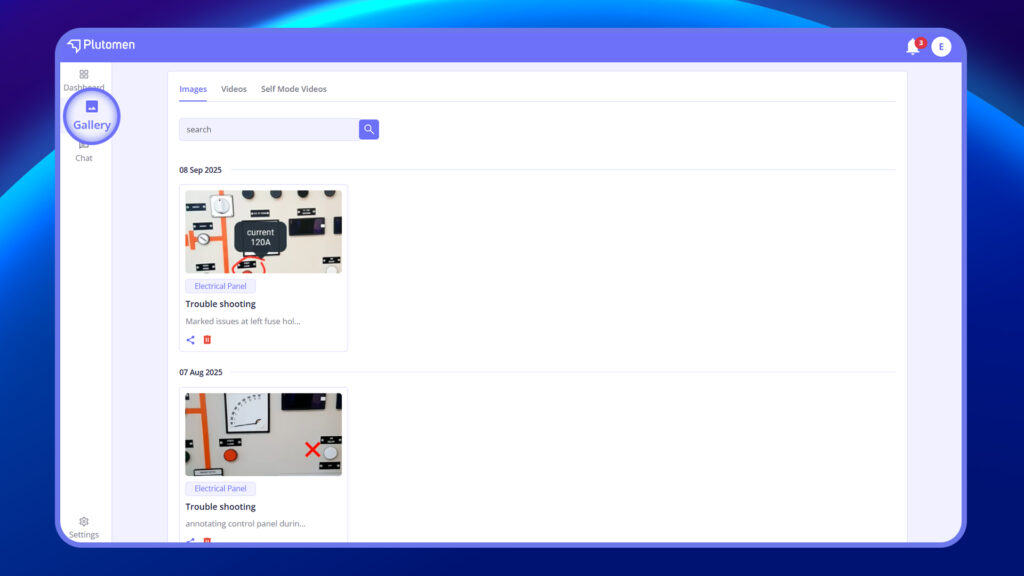Open Gallery in sidebar
Viewport: 1024px width, 576px height.
pos(91,116)
